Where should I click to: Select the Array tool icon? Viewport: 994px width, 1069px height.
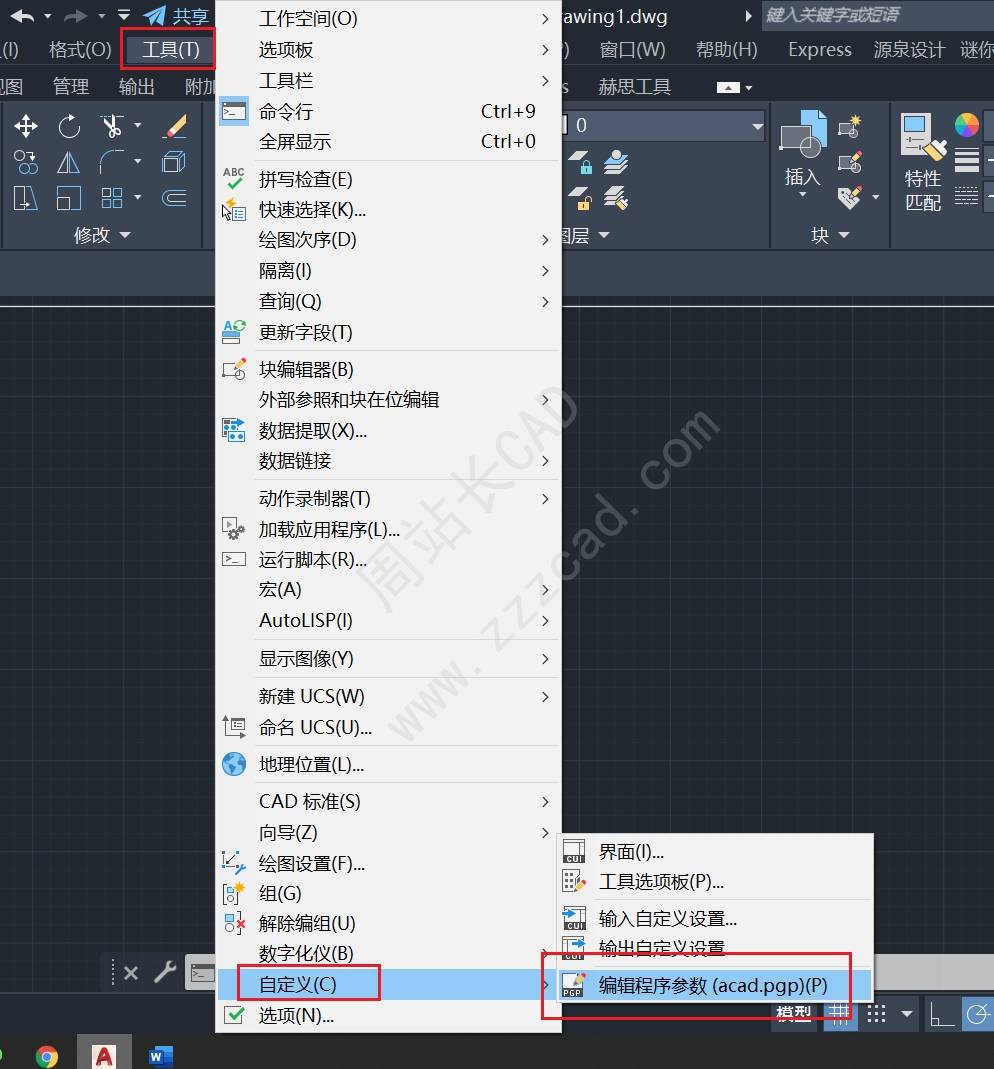pos(112,198)
